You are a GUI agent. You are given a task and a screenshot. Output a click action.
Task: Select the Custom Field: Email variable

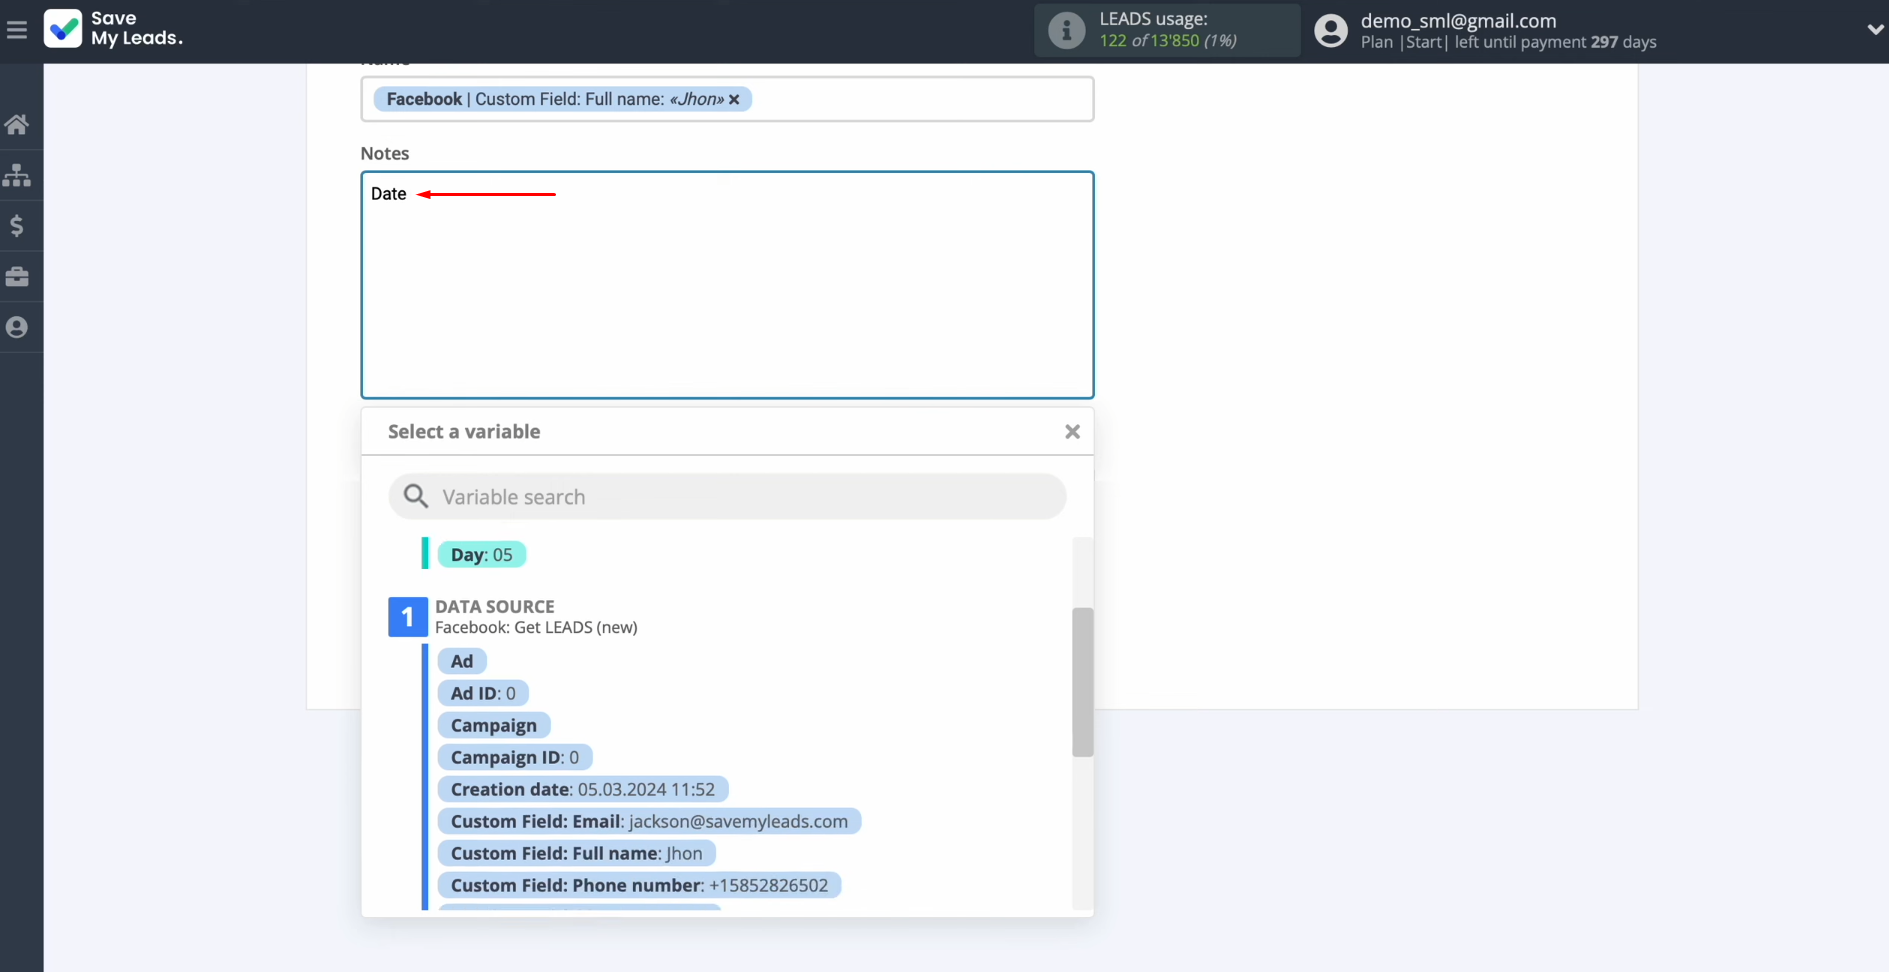pos(649,821)
